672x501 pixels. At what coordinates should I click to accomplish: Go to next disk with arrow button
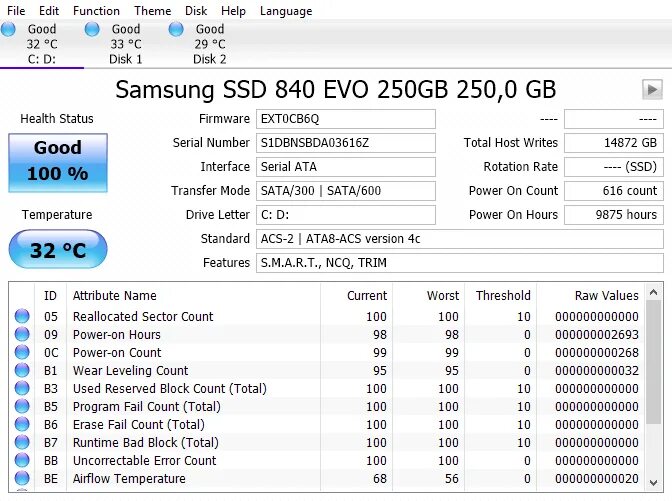pyautogui.click(x=652, y=90)
